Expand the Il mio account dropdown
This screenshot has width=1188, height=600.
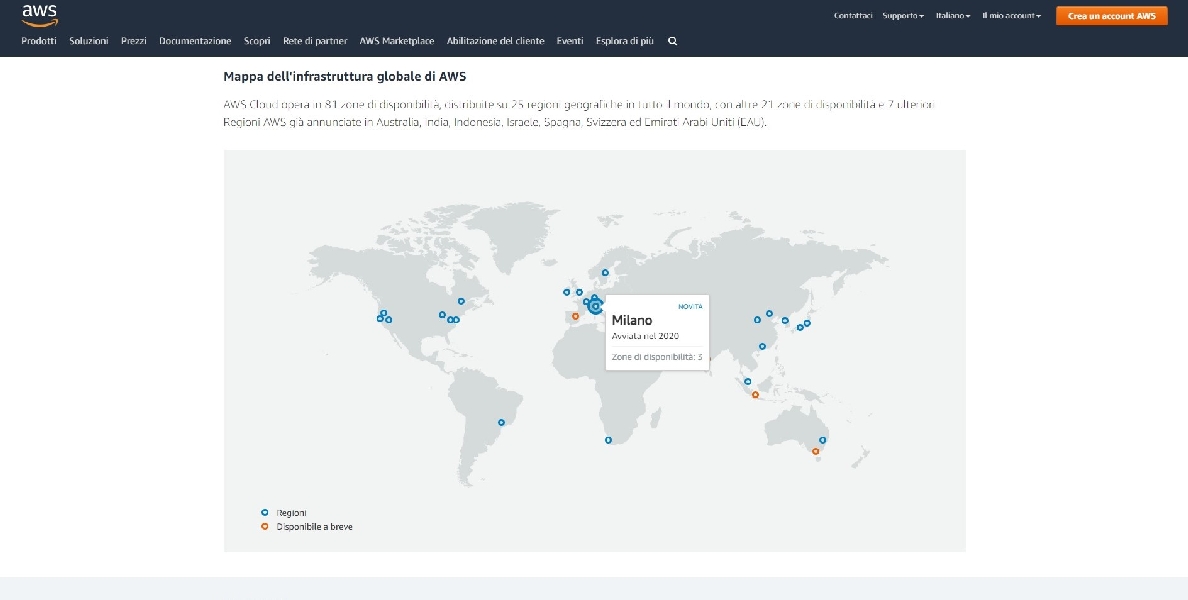tap(1011, 16)
